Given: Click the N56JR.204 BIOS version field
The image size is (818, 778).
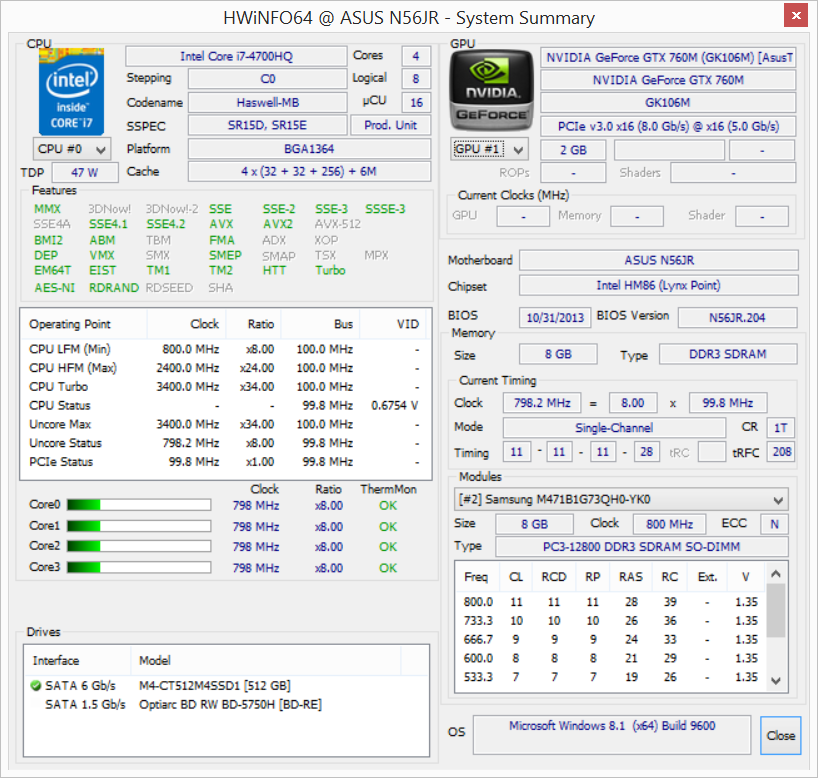Looking at the screenshot, I should point(737,317).
